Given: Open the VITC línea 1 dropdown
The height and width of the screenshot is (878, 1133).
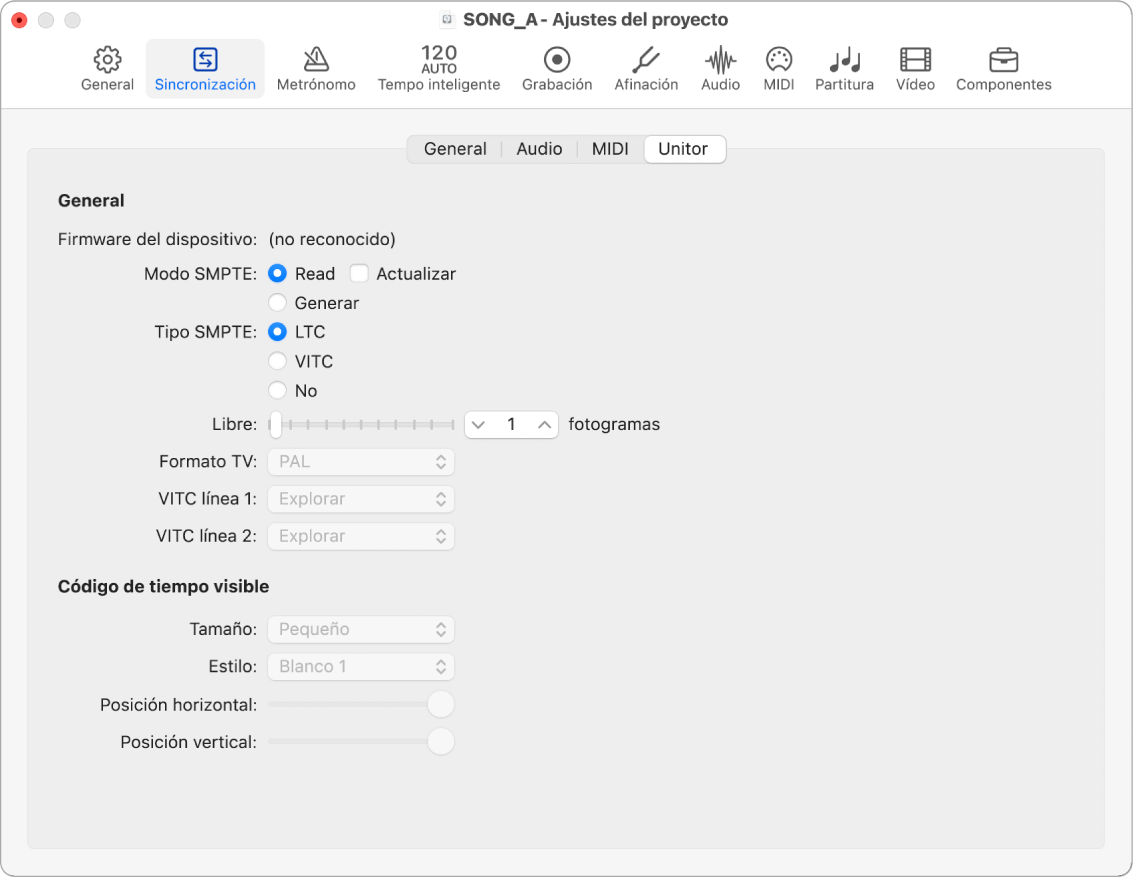Looking at the screenshot, I should coord(361,499).
